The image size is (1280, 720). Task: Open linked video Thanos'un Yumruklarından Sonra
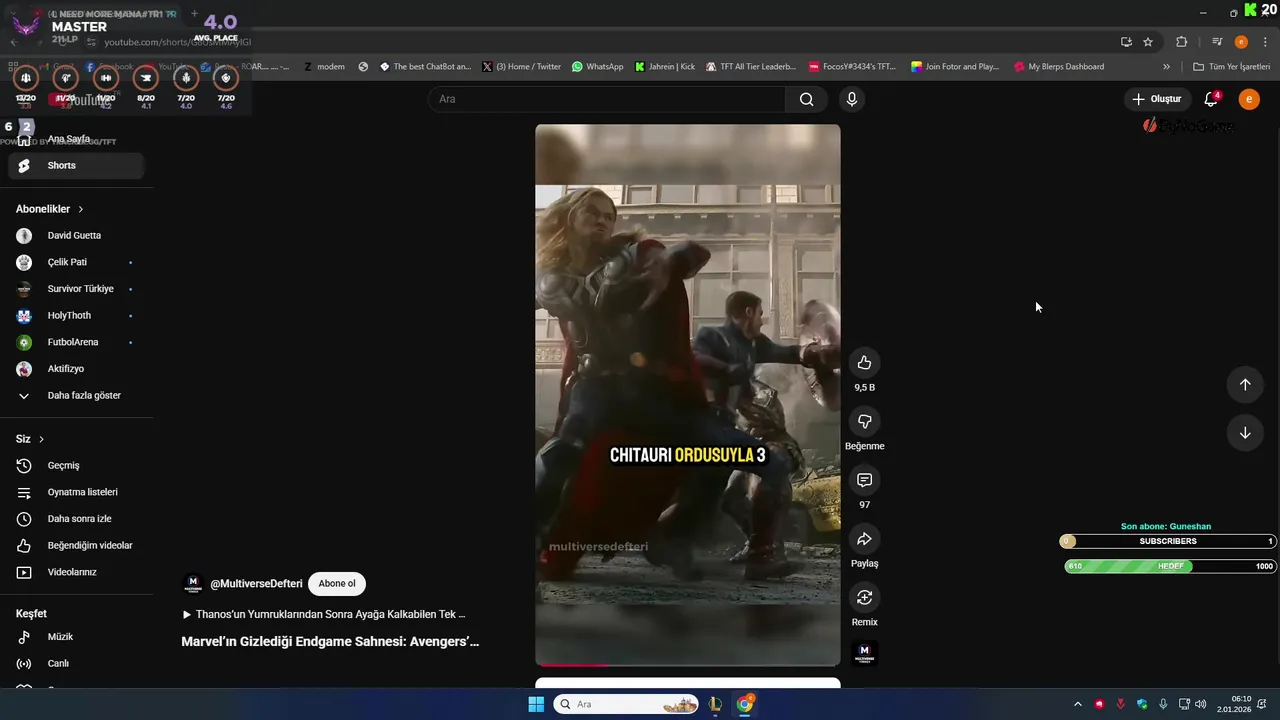tap(324, 614)
